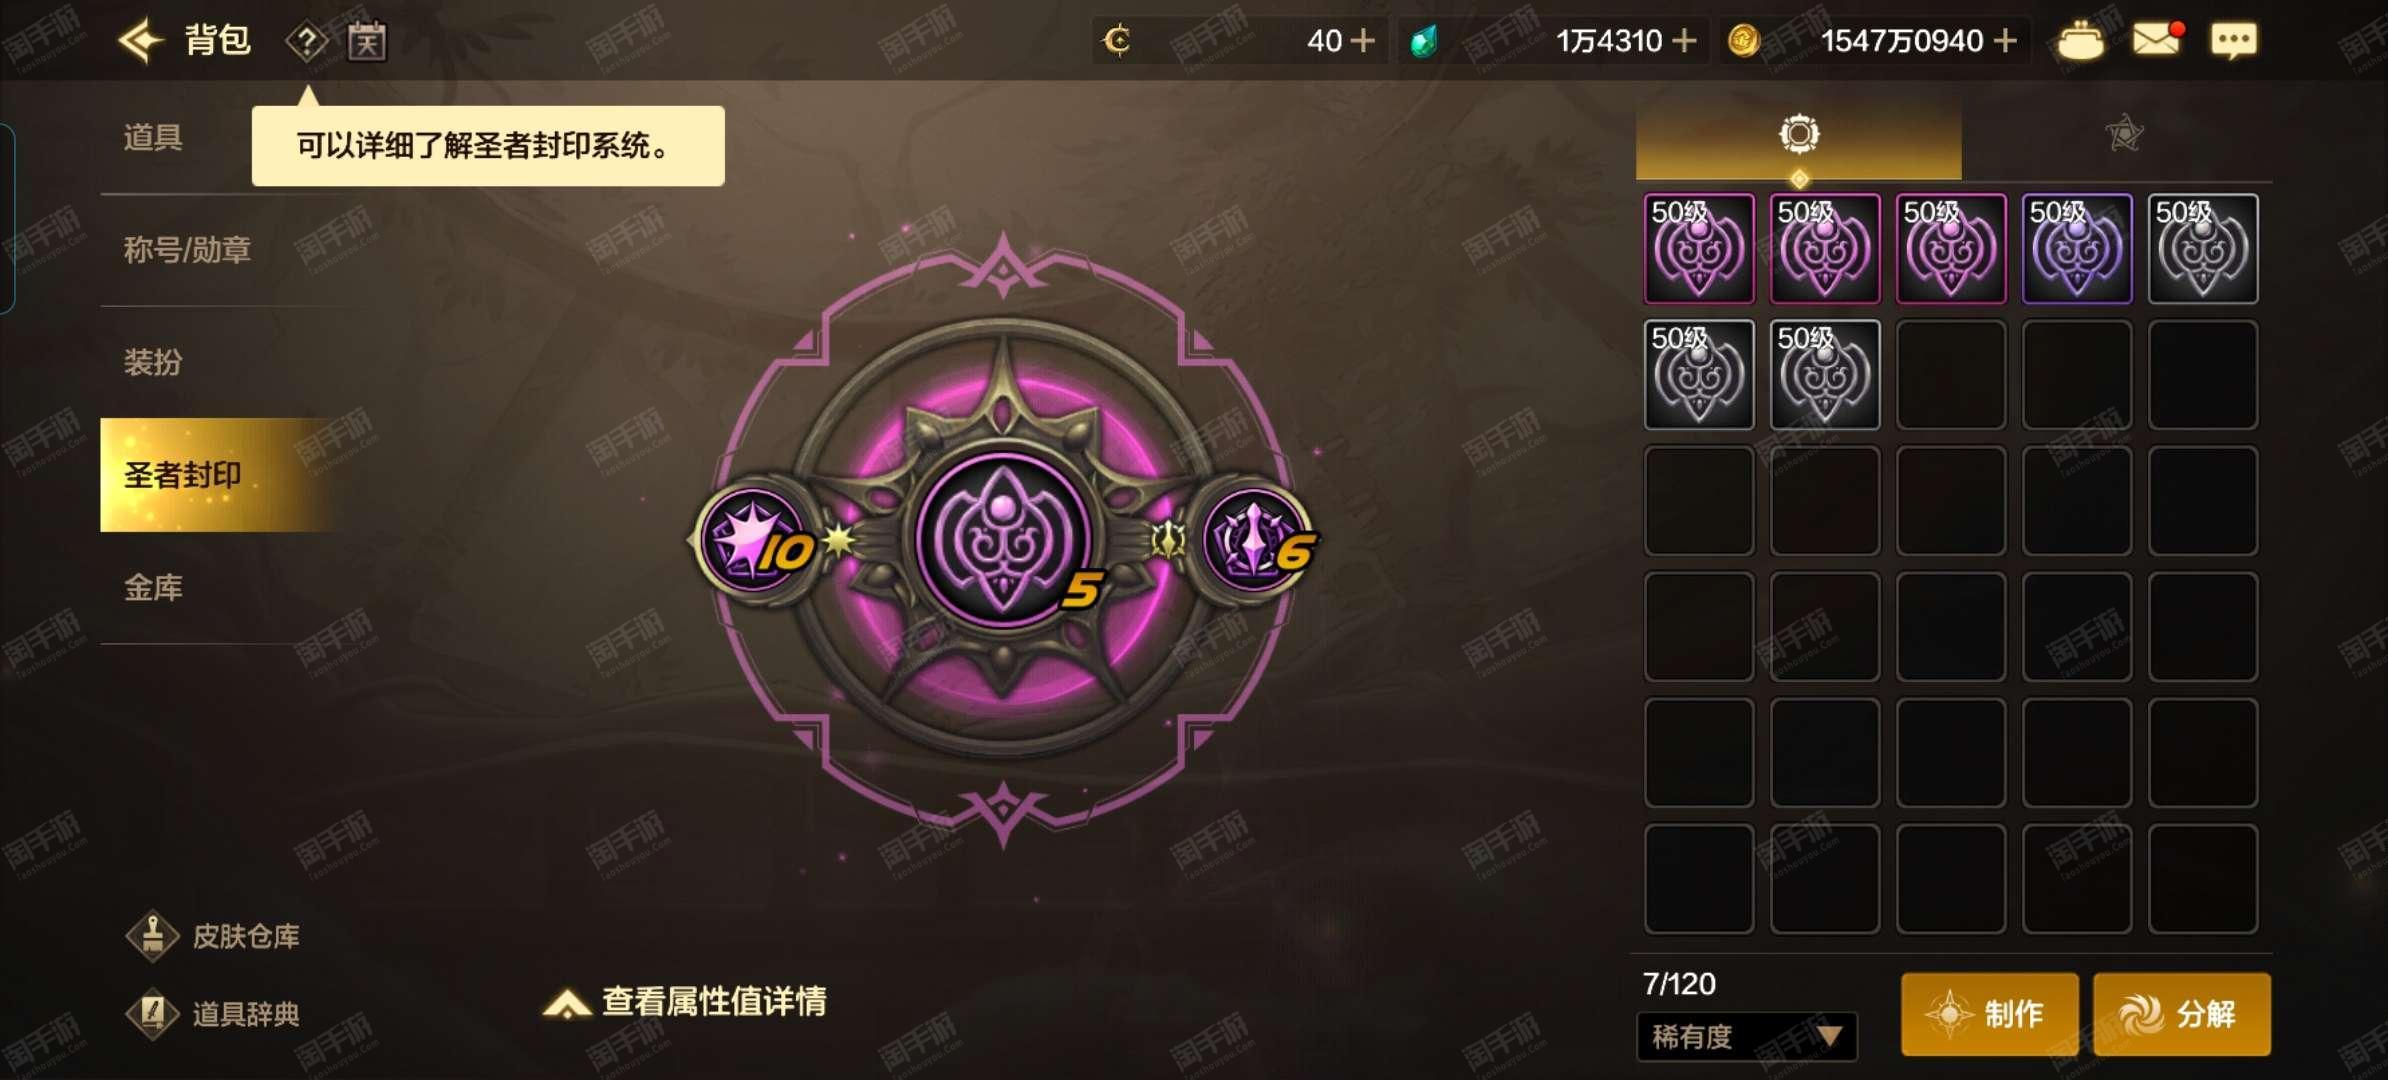Open the calendar icon in header
Screen dimensions: 2388x1080
tap(367, 41)
